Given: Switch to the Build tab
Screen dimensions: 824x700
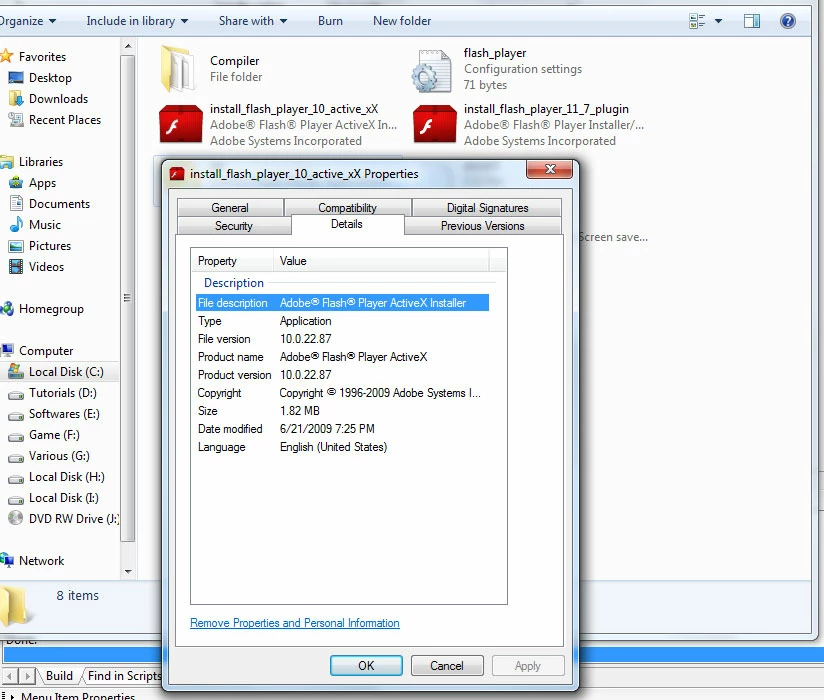Looking at the screenshot, I should (59, 676).
